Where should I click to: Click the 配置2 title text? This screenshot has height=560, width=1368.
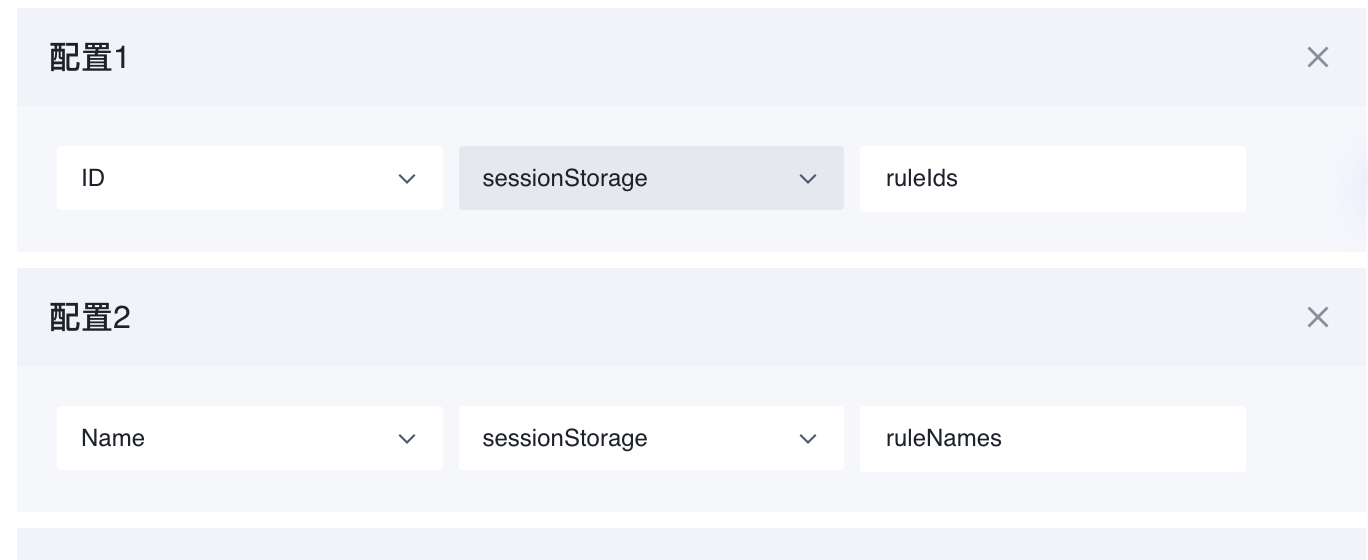[89, 318]
